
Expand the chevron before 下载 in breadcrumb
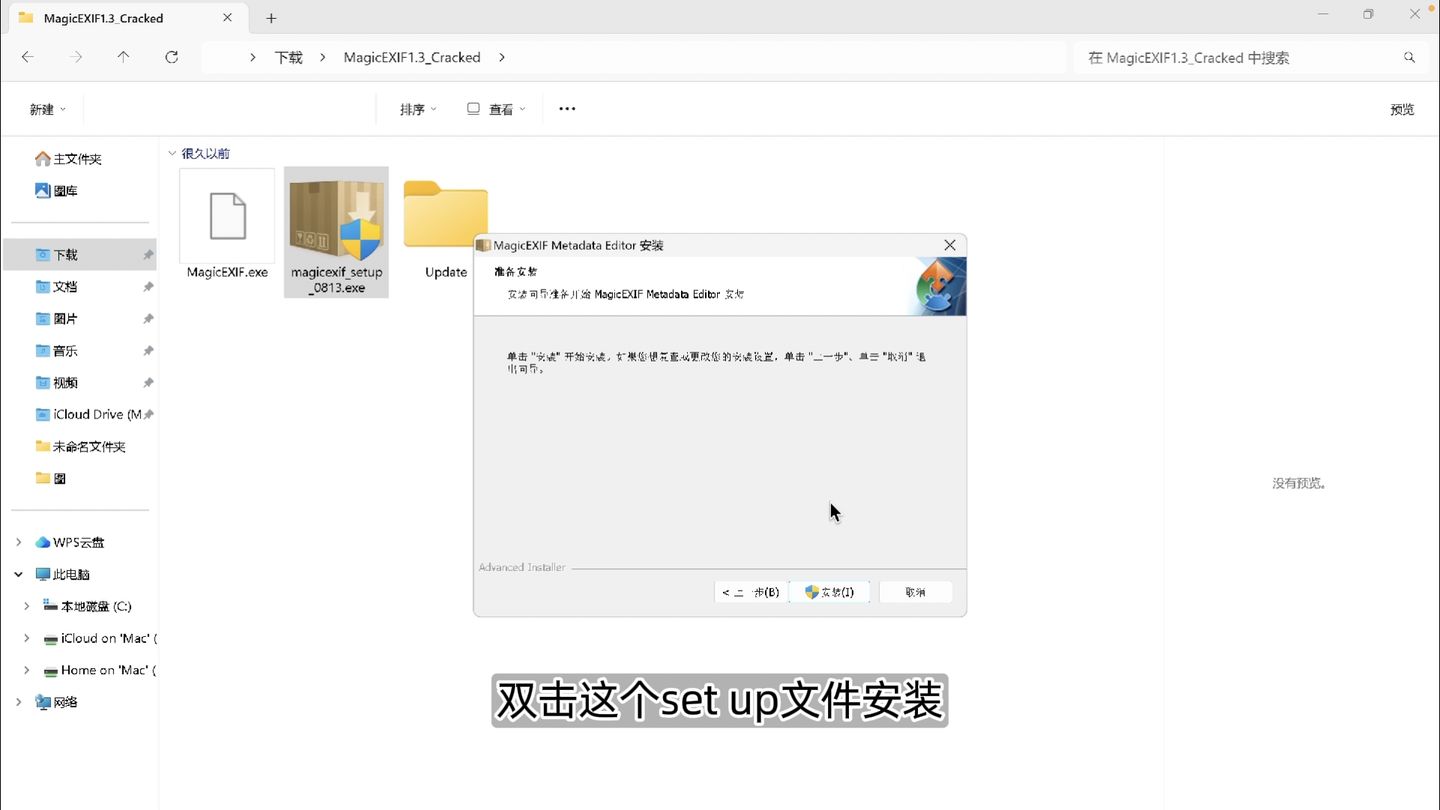(x=253, y=57)
